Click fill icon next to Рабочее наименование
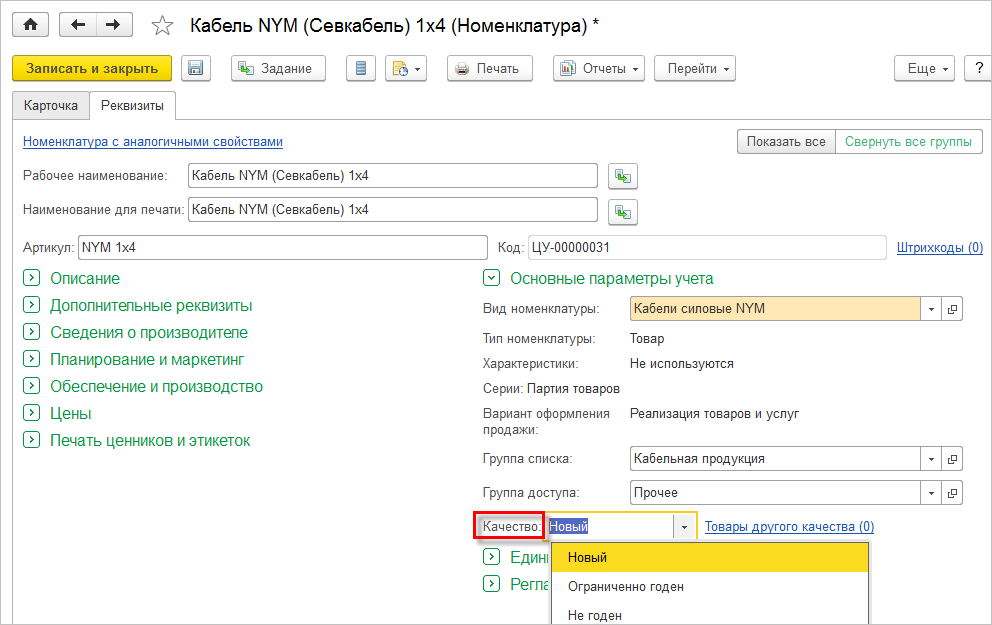The width and height of the screenshot is (992, 625). point(623,176)
